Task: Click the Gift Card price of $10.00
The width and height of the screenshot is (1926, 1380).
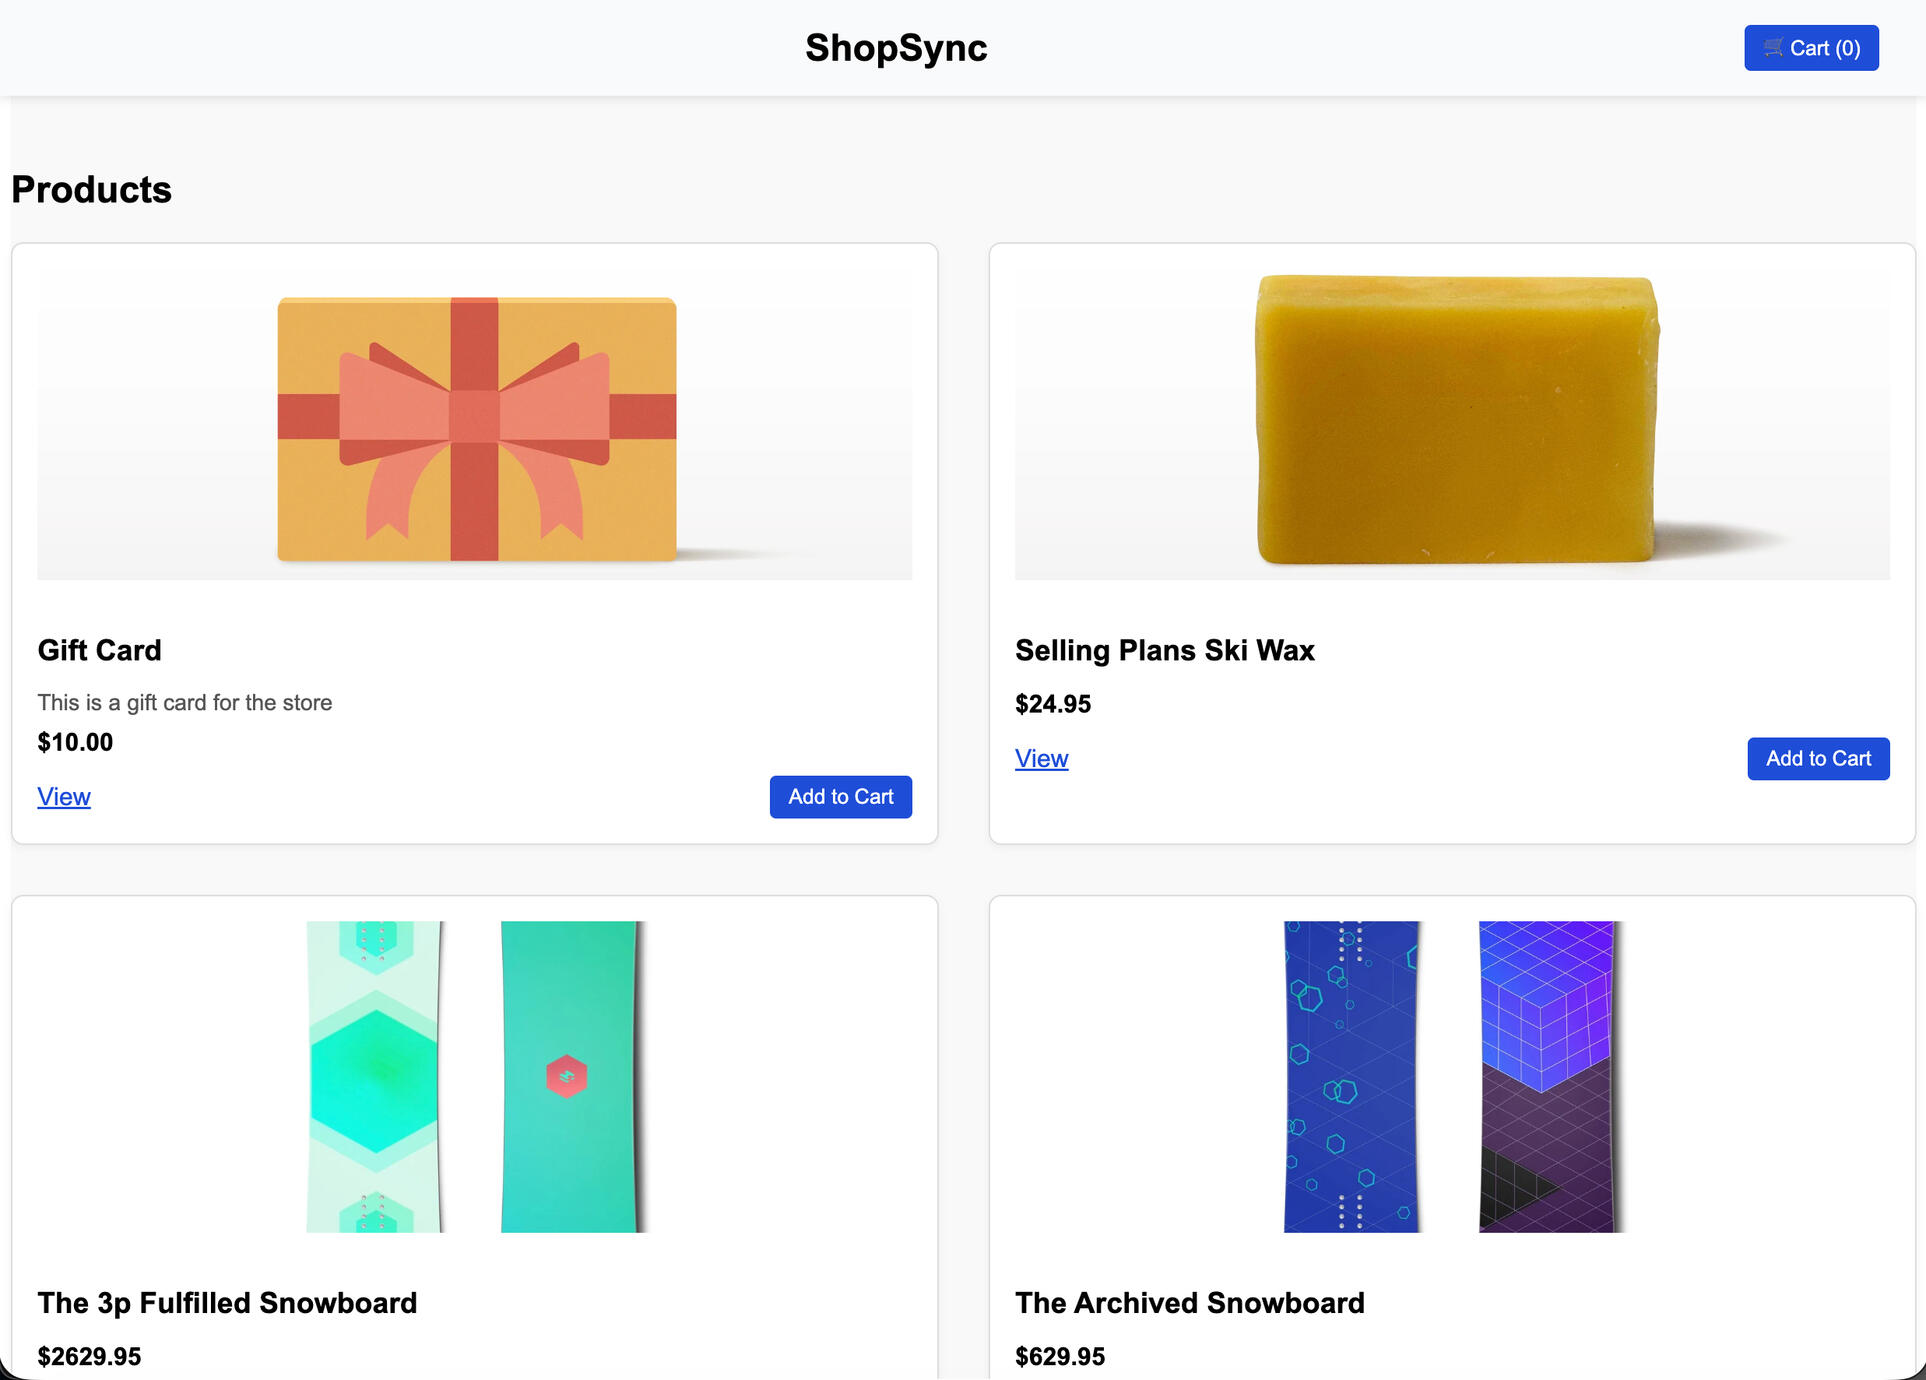Action: click(74, 742)
